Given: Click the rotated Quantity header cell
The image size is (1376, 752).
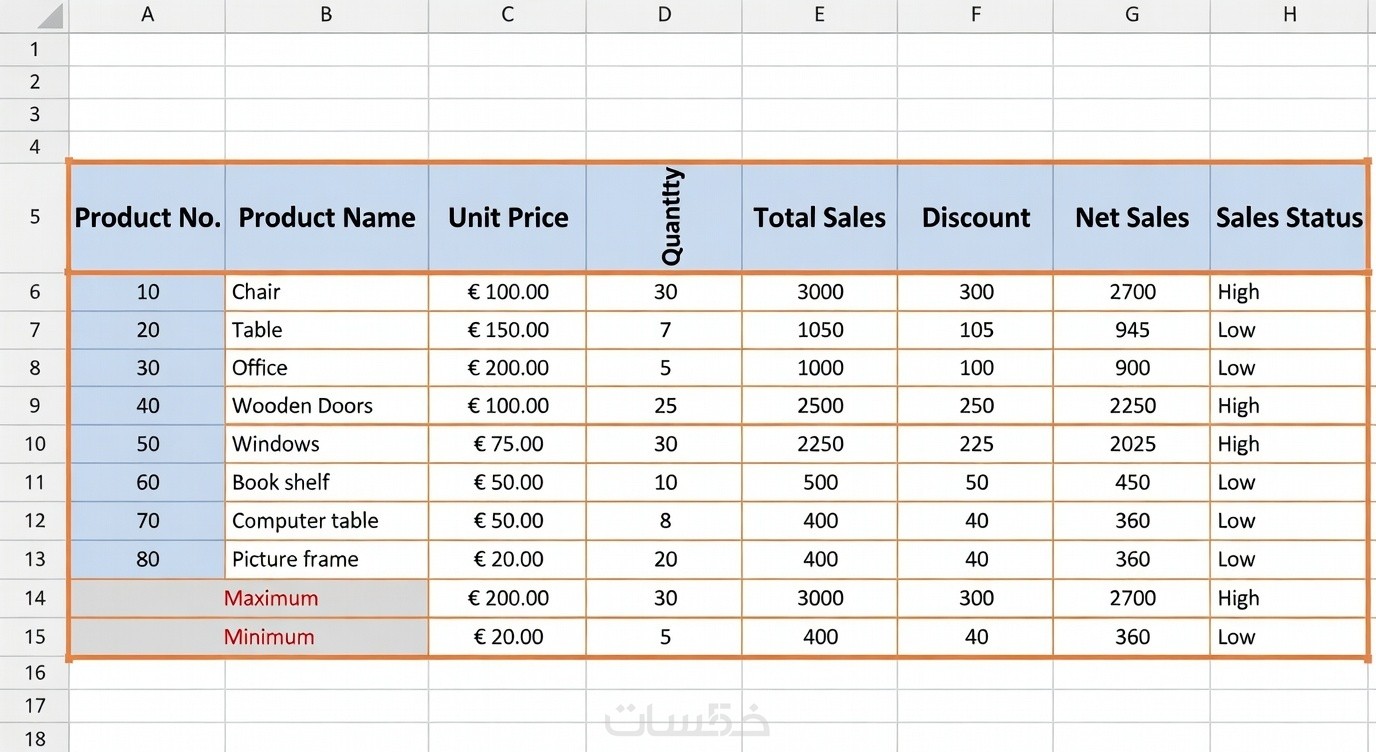Looking at the screenshot, I should pos(664,217).
